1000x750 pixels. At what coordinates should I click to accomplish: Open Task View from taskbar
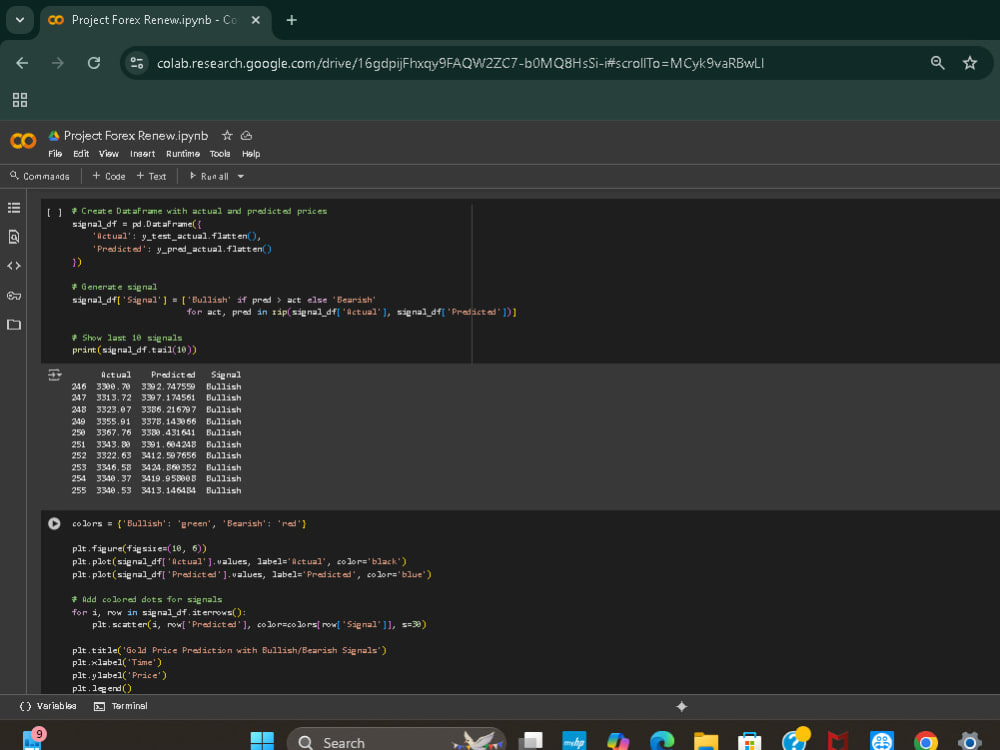tap(531, 742)
